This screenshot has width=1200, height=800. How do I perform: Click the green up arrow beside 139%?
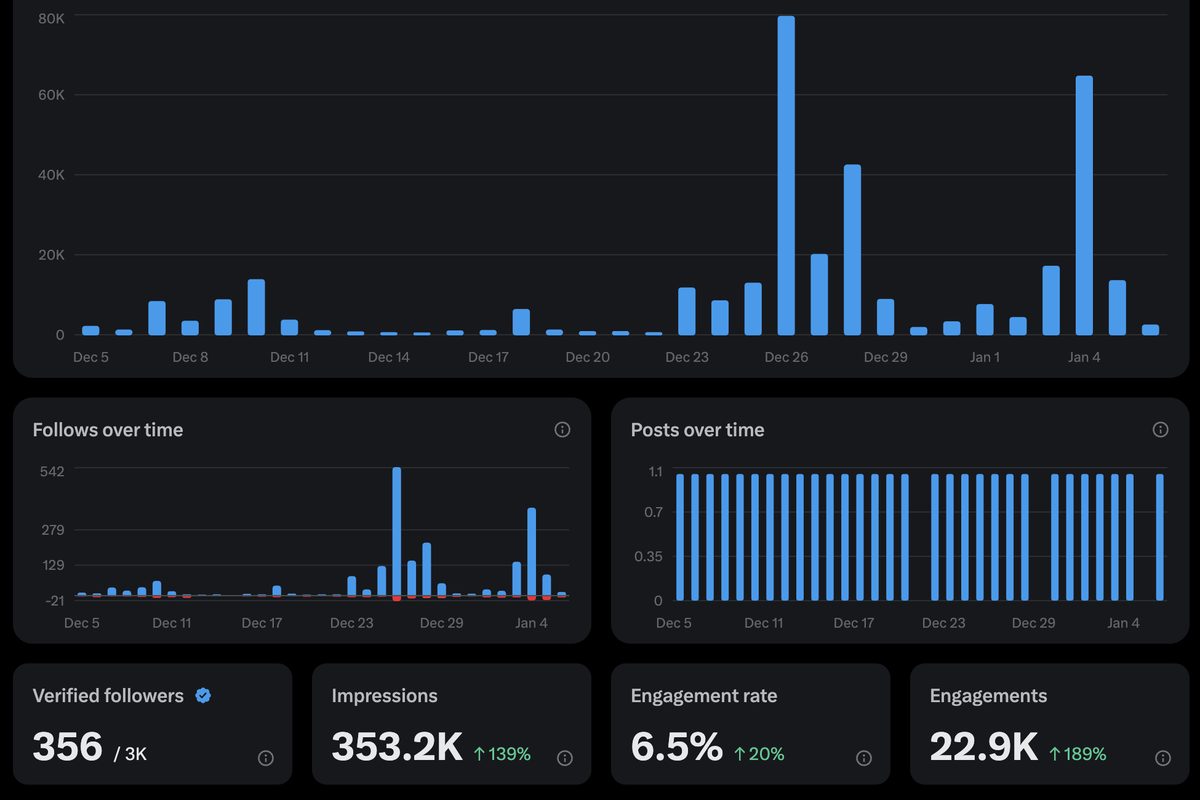[x=479, y=754]
